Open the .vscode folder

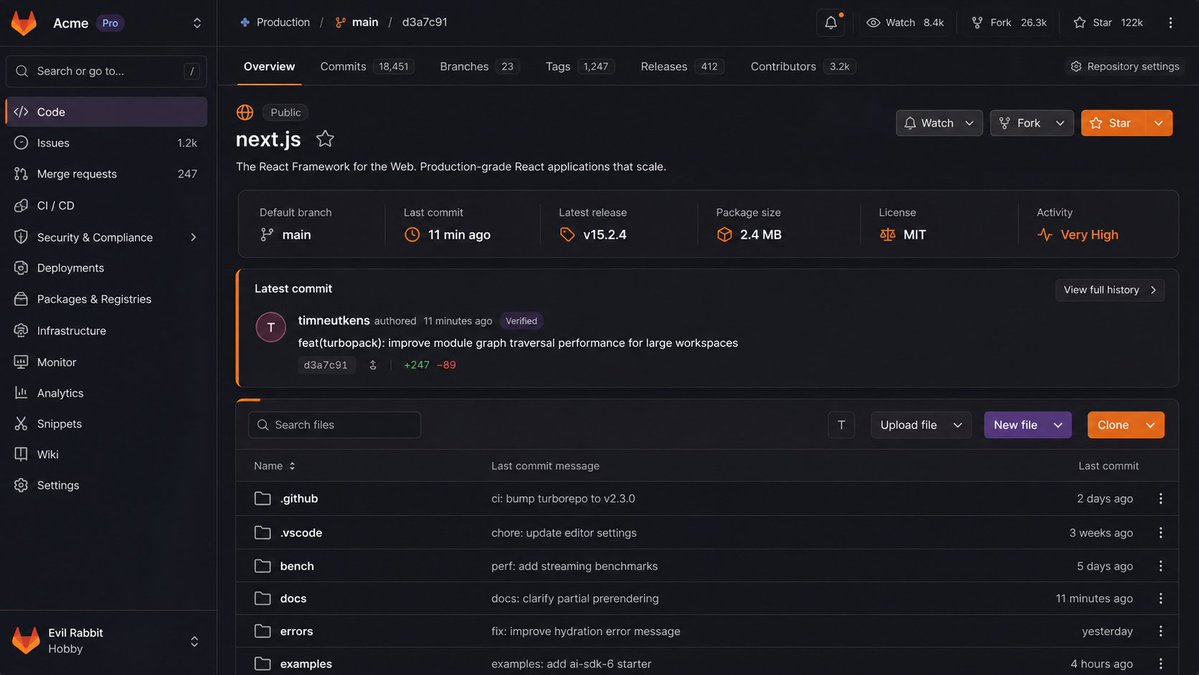(x=301, y=533)
